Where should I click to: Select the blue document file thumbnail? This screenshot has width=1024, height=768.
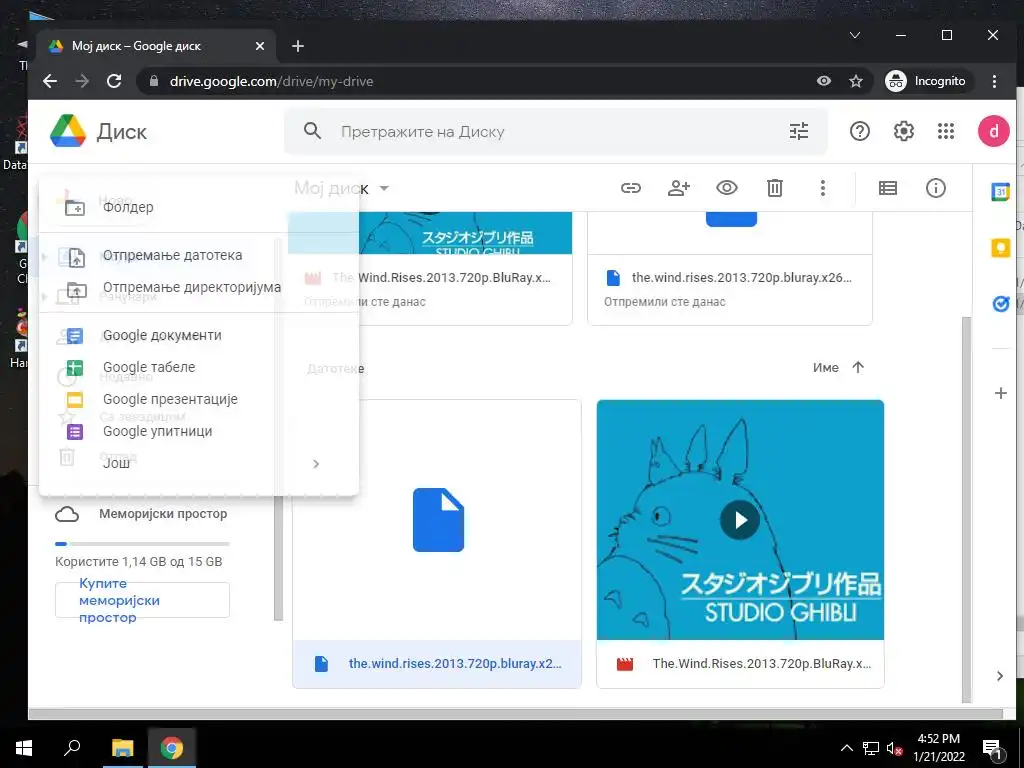click(x=438, y=520)
